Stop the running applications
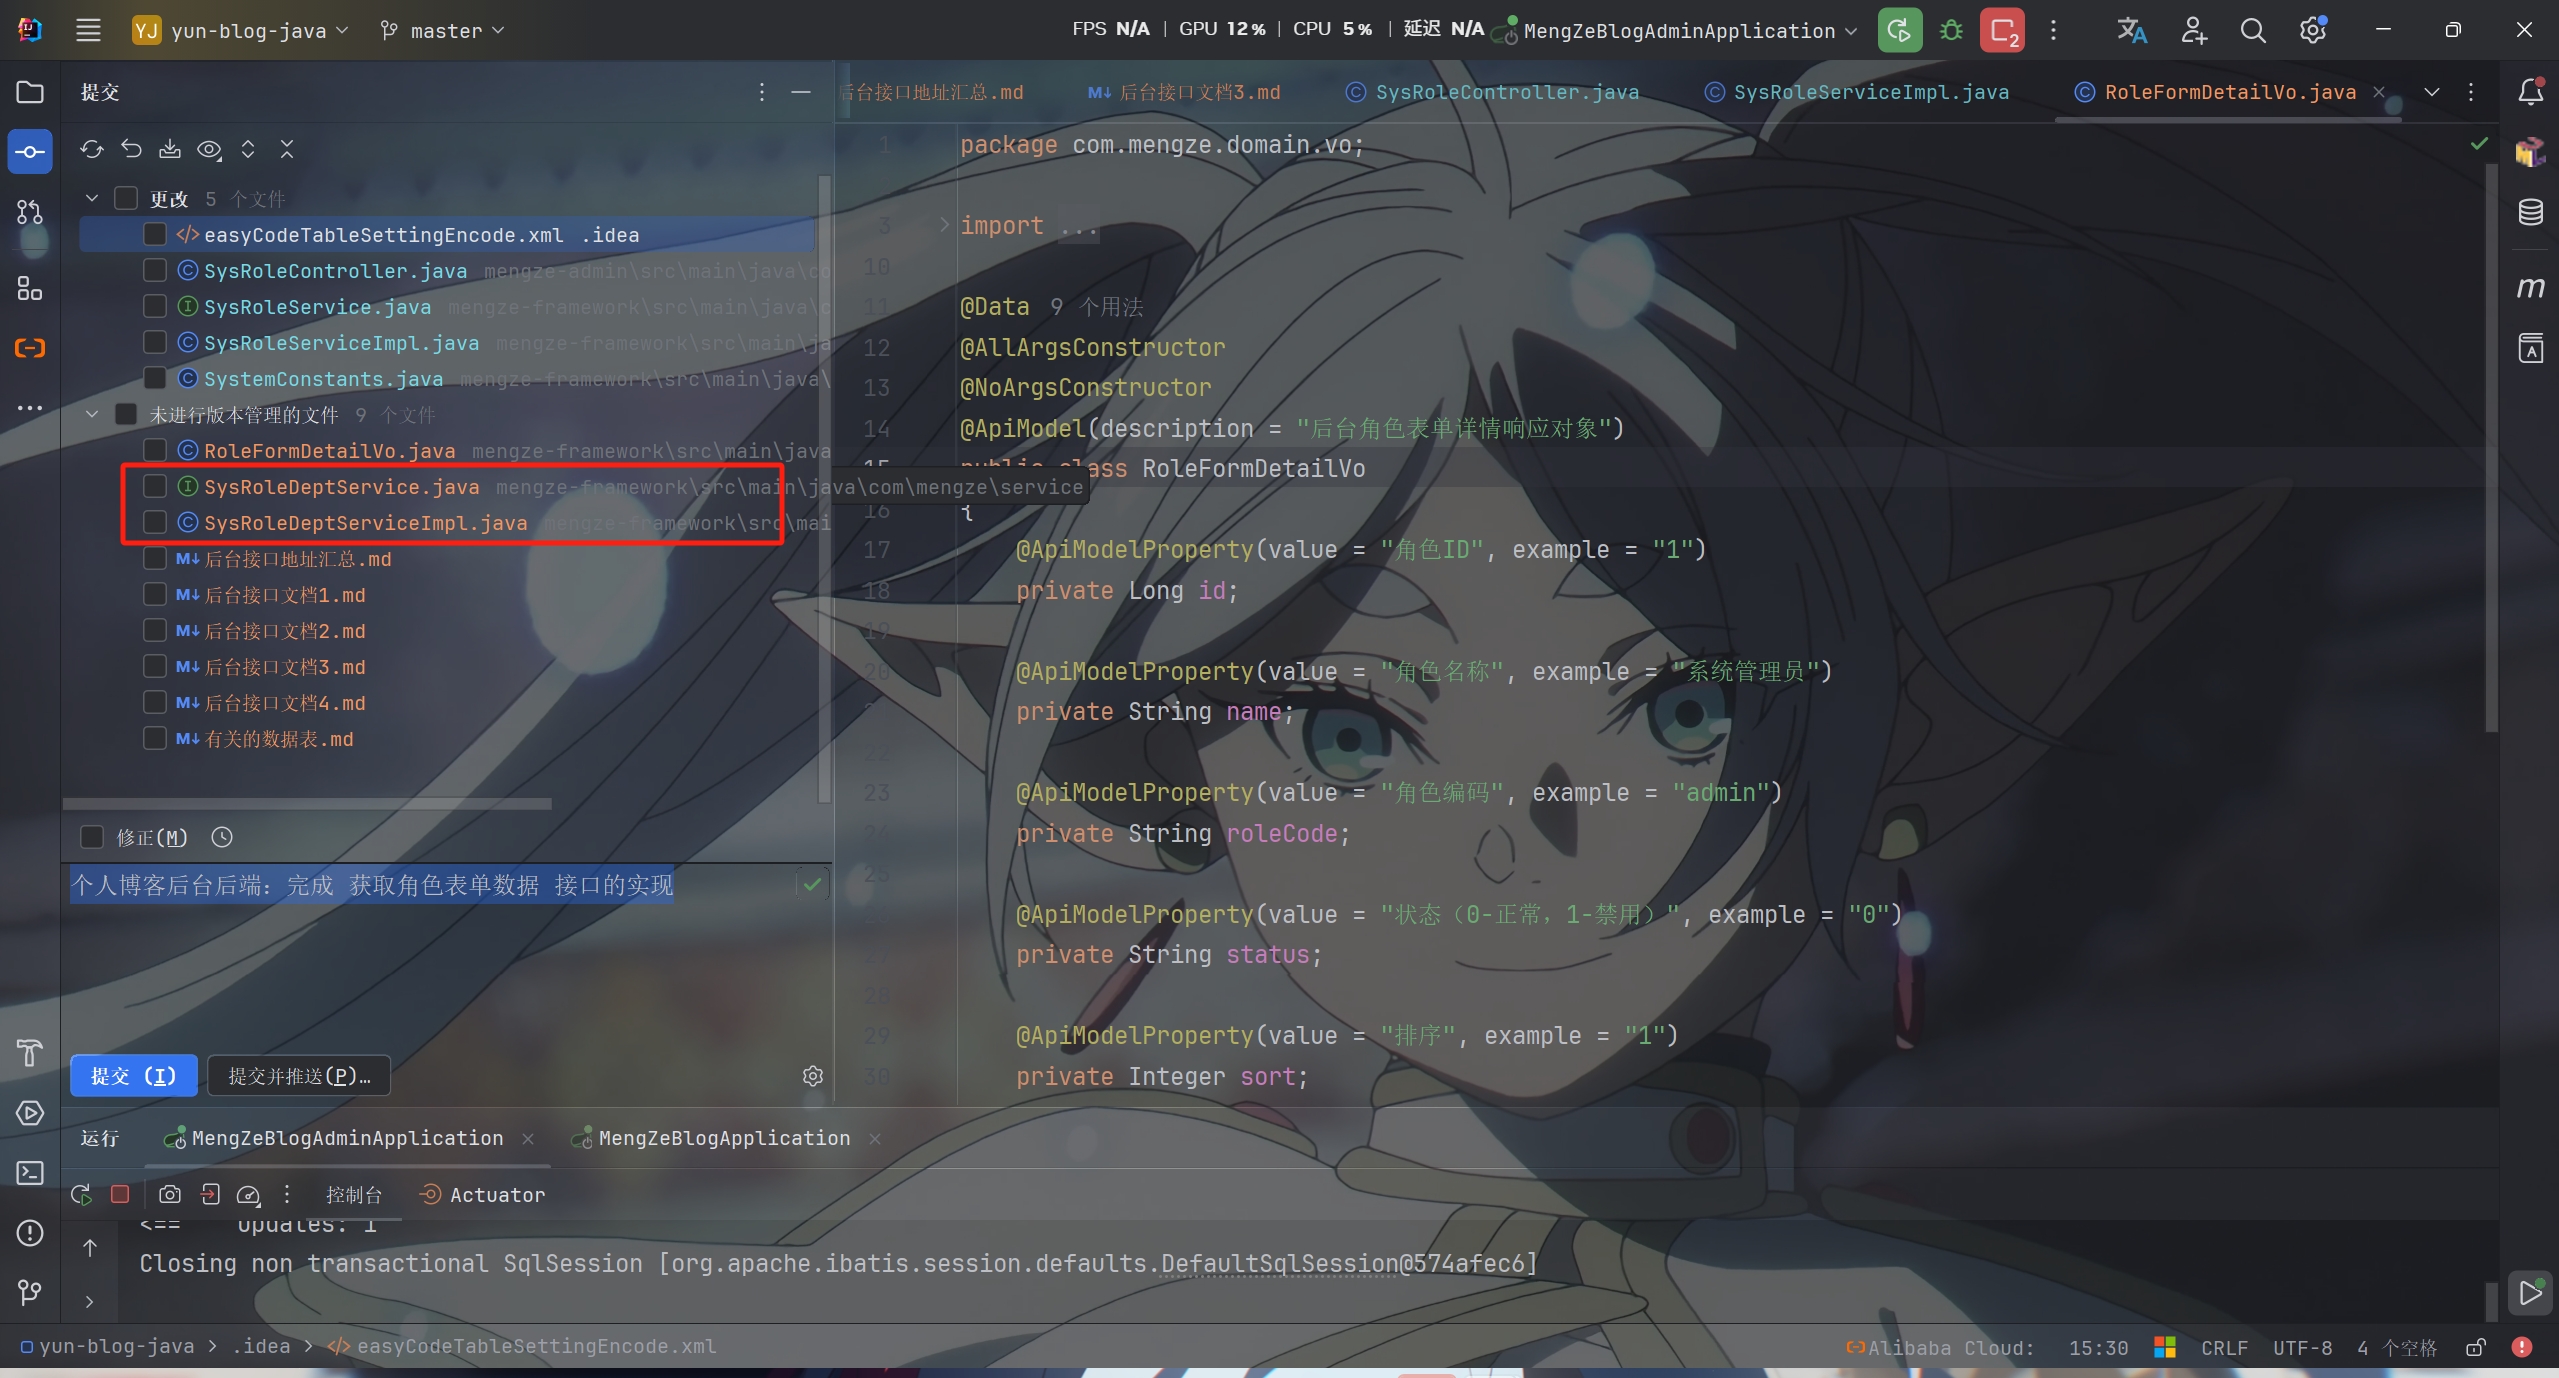The width and height of the screenshot is (2559, 1378). (2003, 30)
